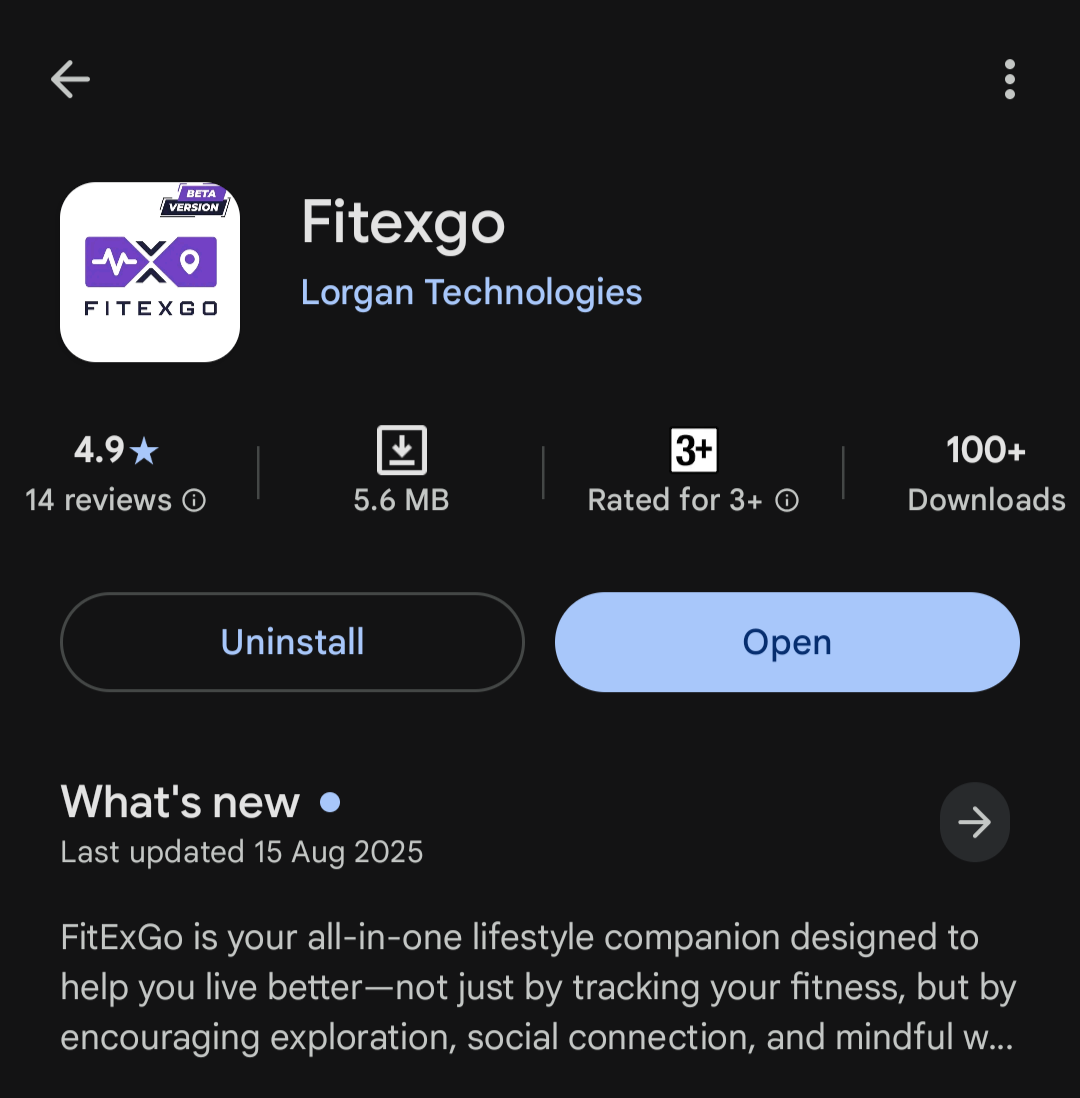Image resolution: width=1080 pixels, height=1098 pixels.
Task: Tap the What's new heading
Action: click(x=180, y=802)
